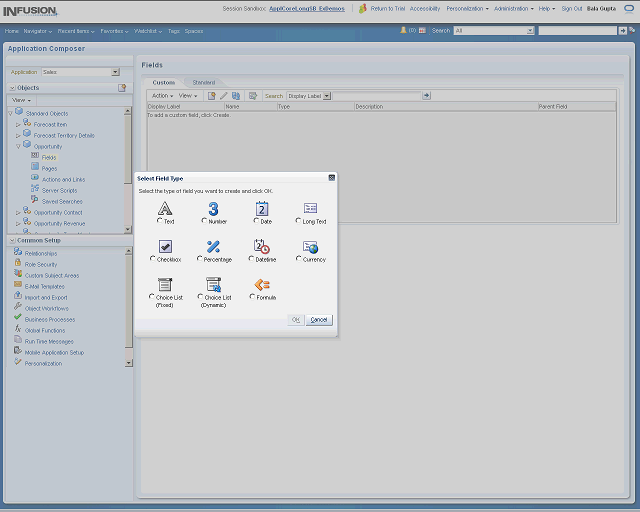Switch to the Standard fields tab

pyautogui.click(x=203, y=82)
